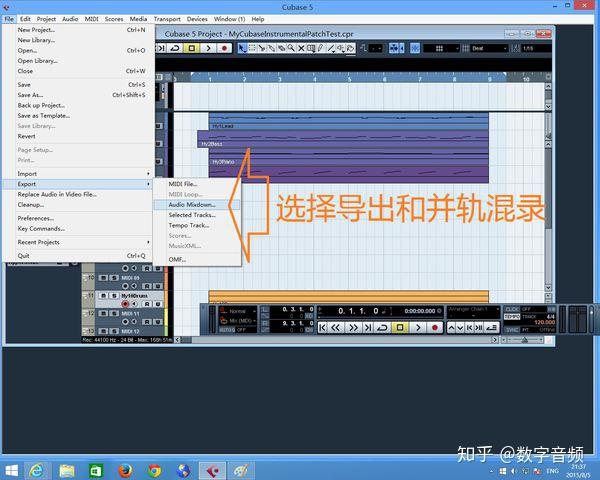
Task: Click Record in project toolbar
Action: (x=224, y=48)
